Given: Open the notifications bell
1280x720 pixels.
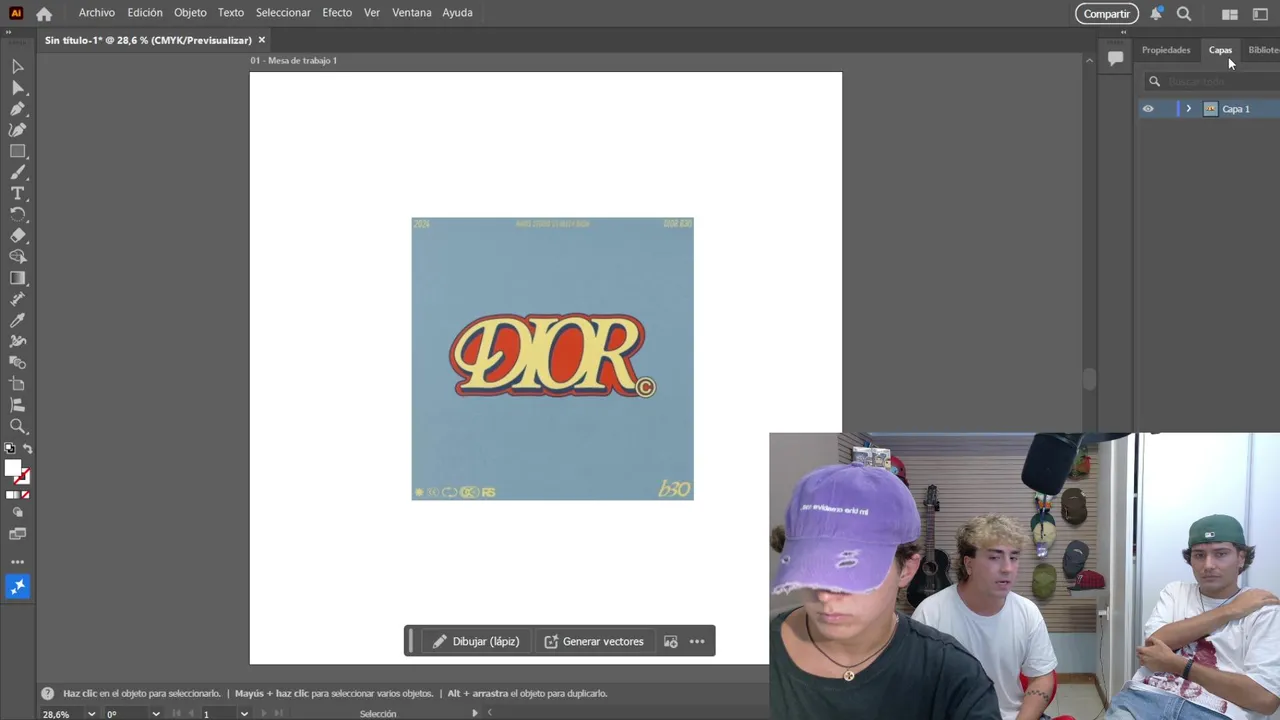Looking at the screenshot, I should tap(1156, 13).
